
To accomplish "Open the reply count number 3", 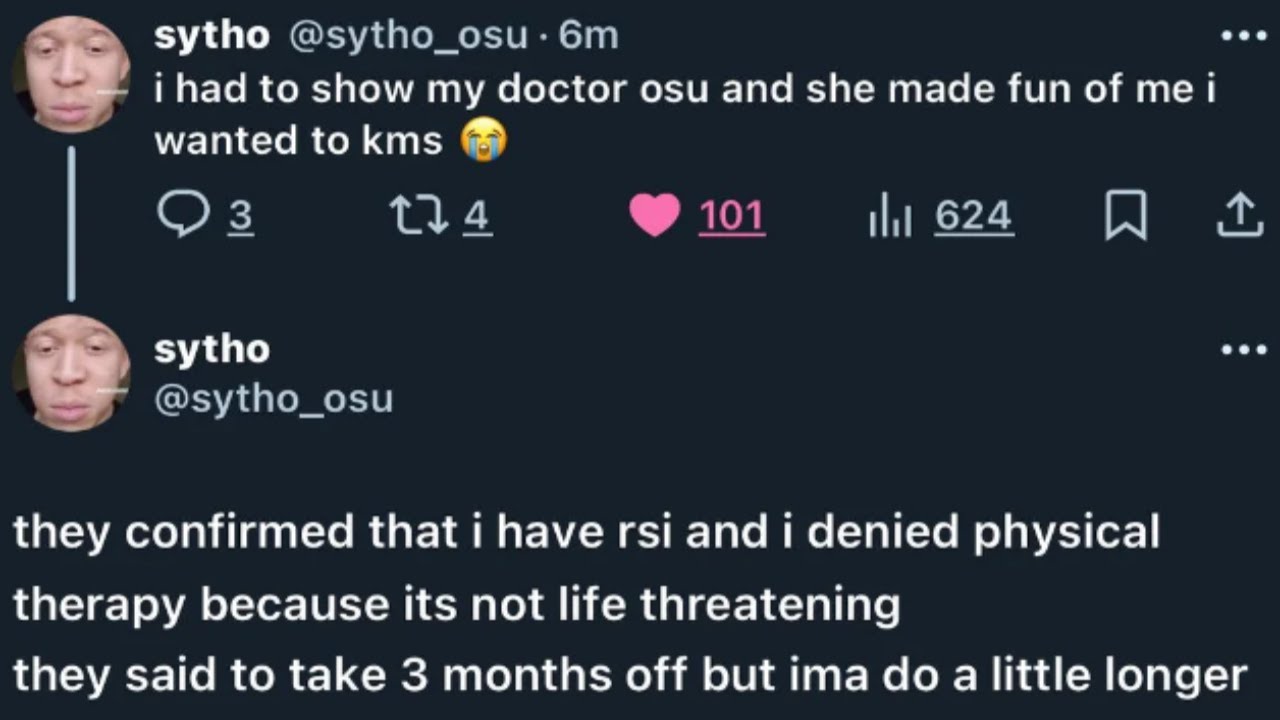I will click(240, 216).
